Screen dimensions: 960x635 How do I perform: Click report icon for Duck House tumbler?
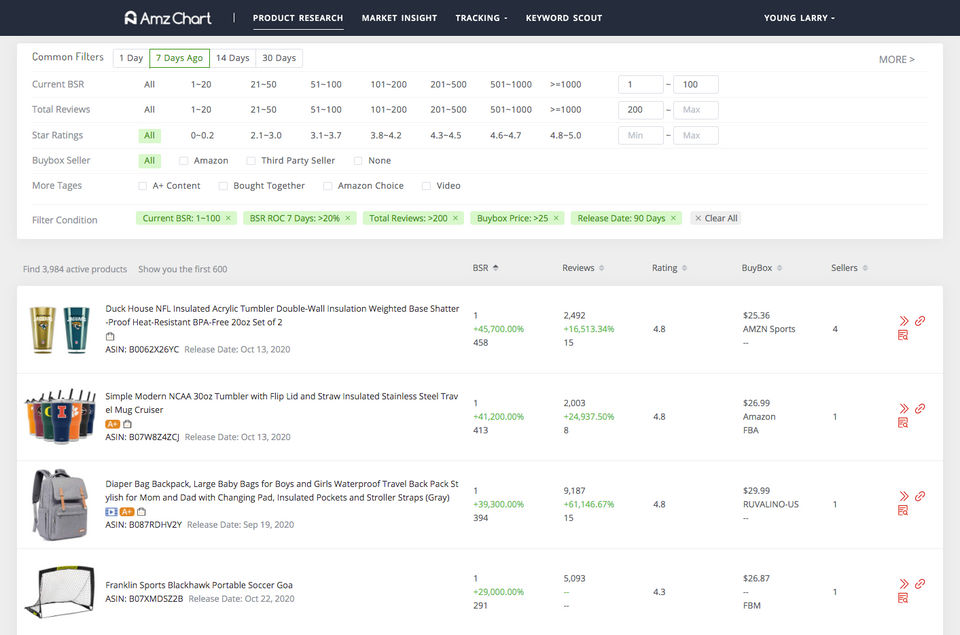point(903,335)
